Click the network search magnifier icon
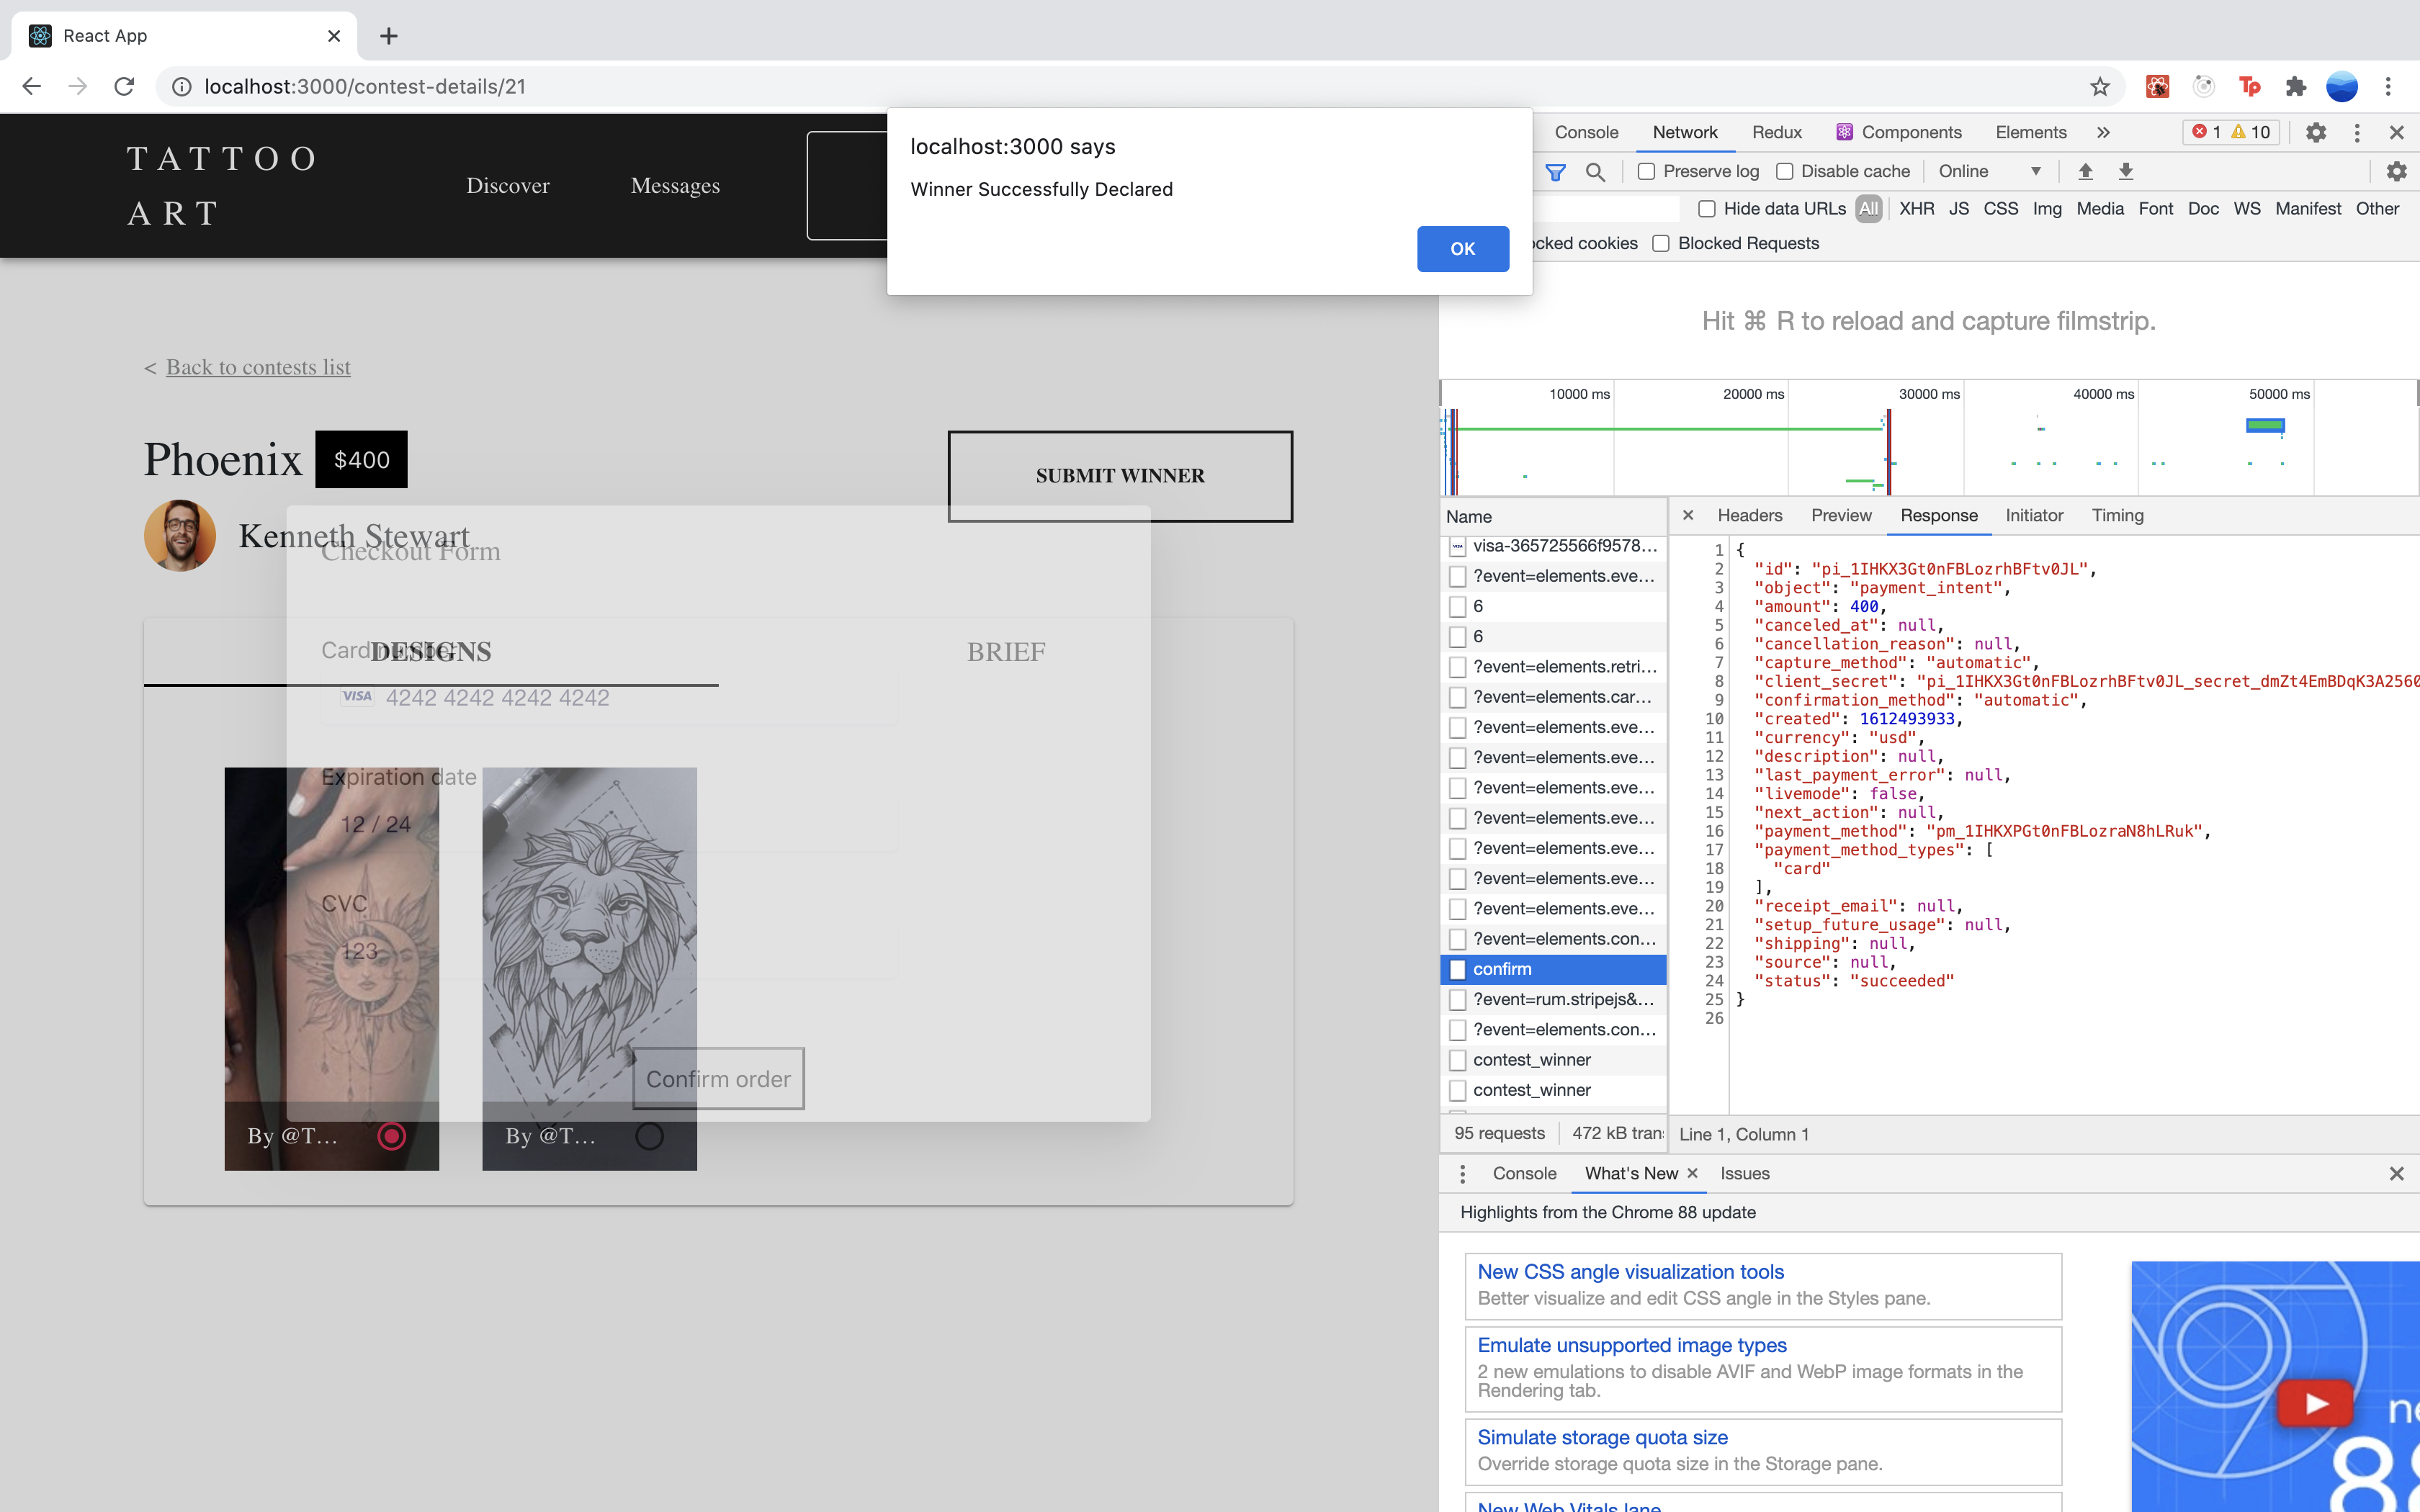The height and width of the screenshot is (1512, 2420). click(1595, 172)
